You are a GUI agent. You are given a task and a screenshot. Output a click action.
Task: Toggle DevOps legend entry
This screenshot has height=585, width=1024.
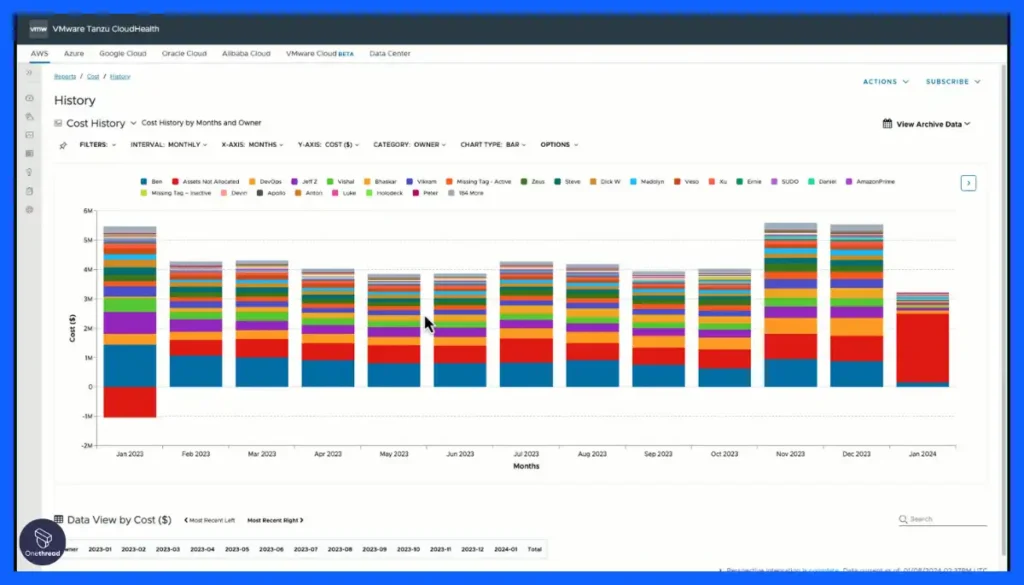(265, 182)
